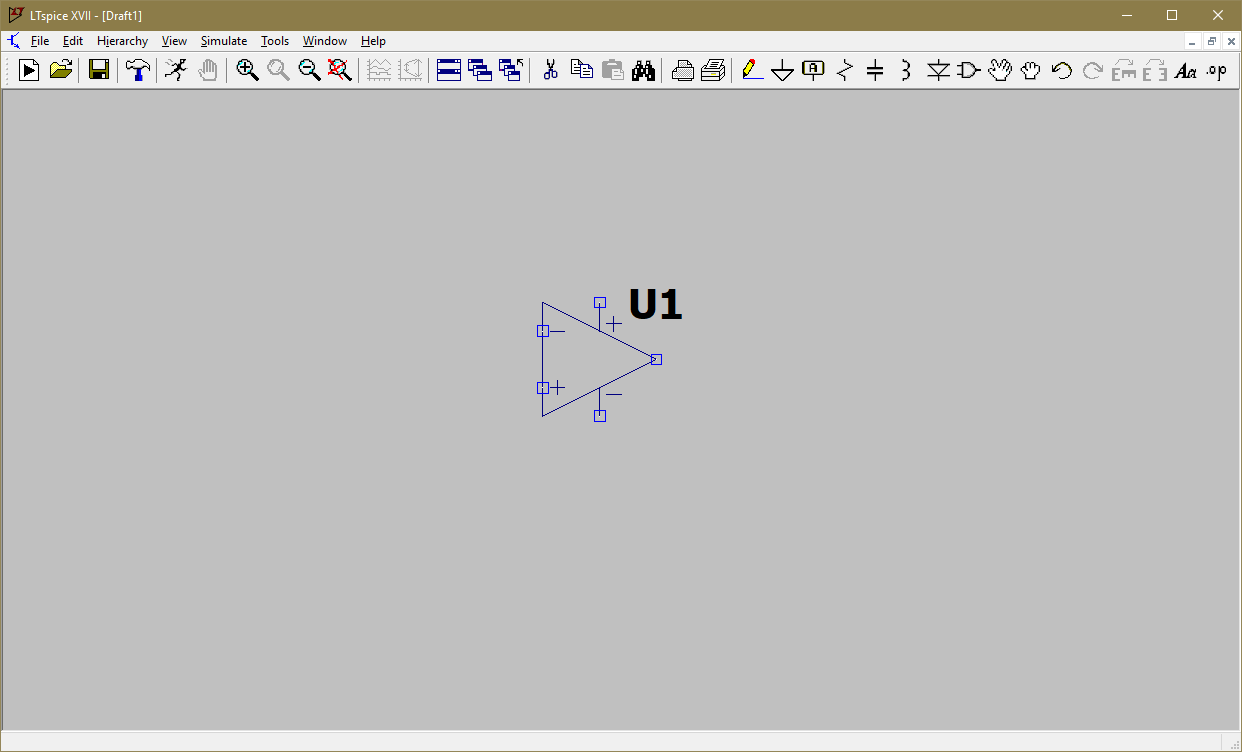This screenshot has height=752, width=1242.
Task: Tile windows horizontally
Action: coord(449,70)
